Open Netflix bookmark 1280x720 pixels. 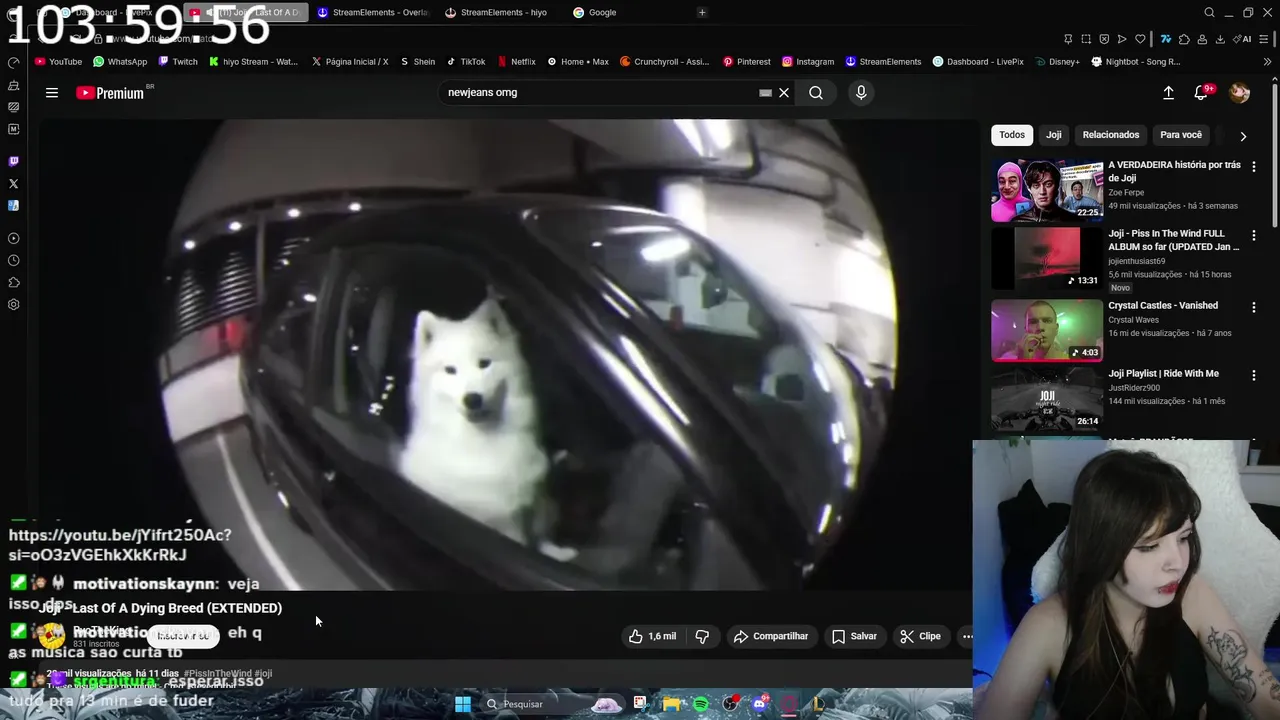[517, 62]
